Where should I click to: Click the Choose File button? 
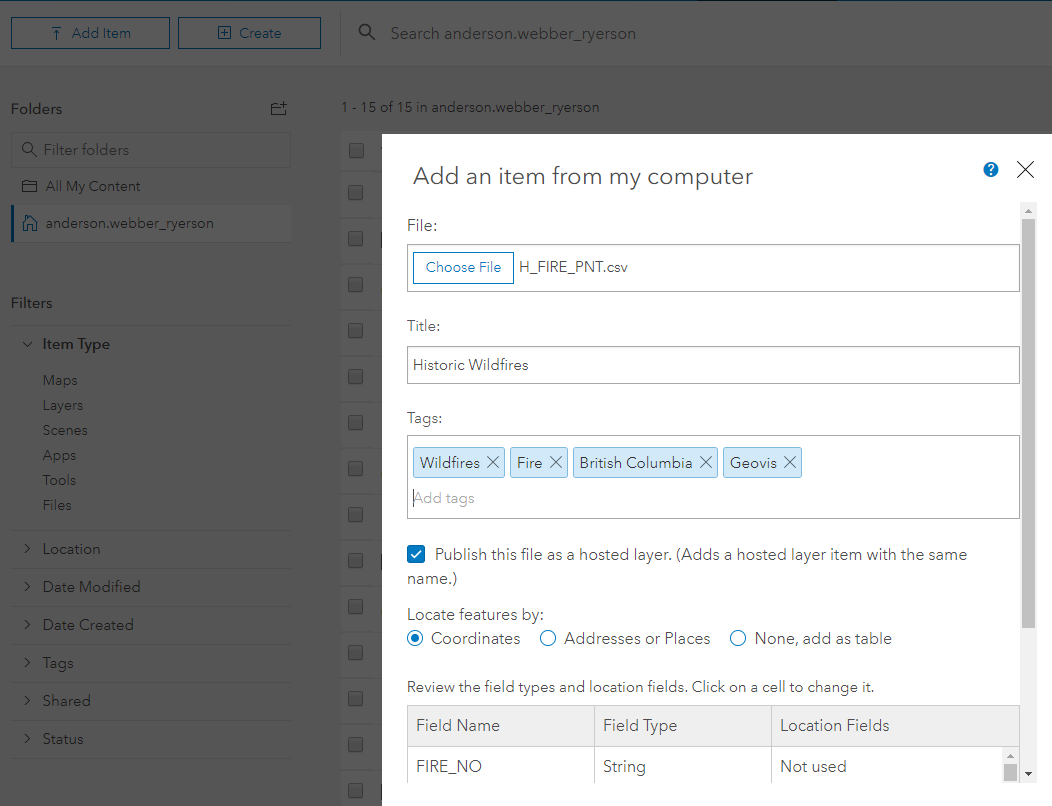[x=463, y=268]
